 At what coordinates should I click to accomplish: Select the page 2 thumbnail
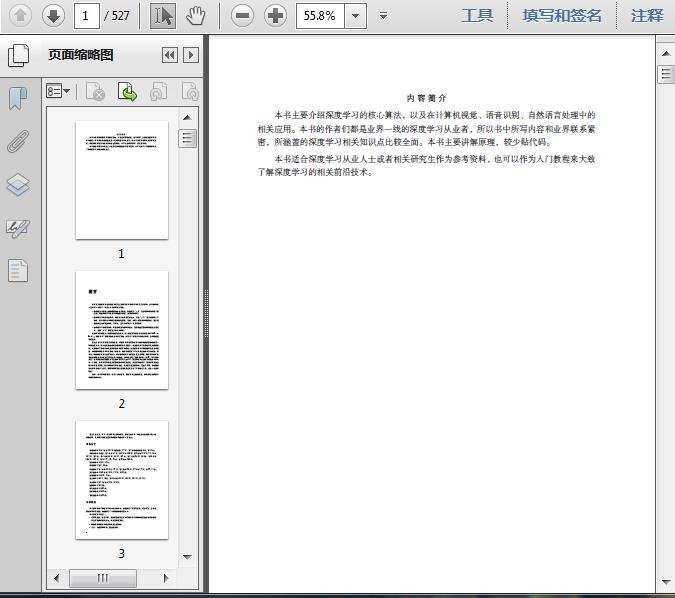pyautogui.click(x=122, y=330)
